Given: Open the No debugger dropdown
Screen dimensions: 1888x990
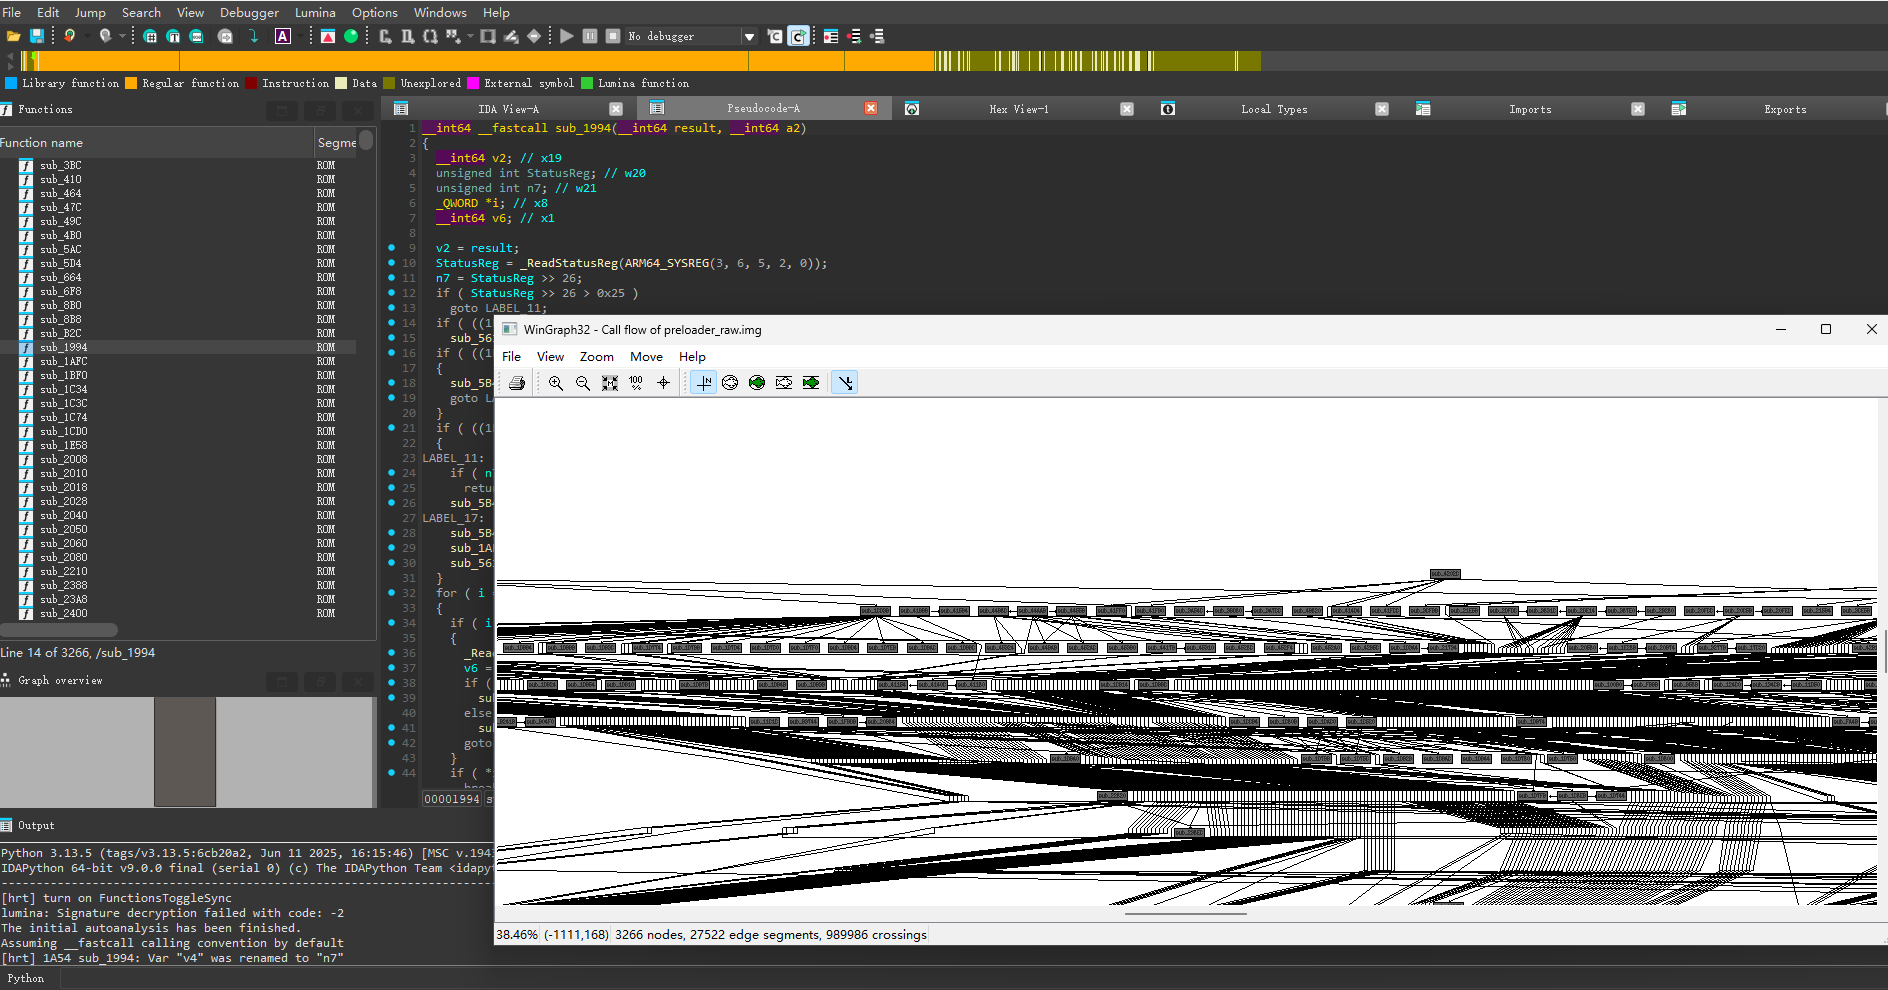Looking at the screenshot, I should click(749, 37).
